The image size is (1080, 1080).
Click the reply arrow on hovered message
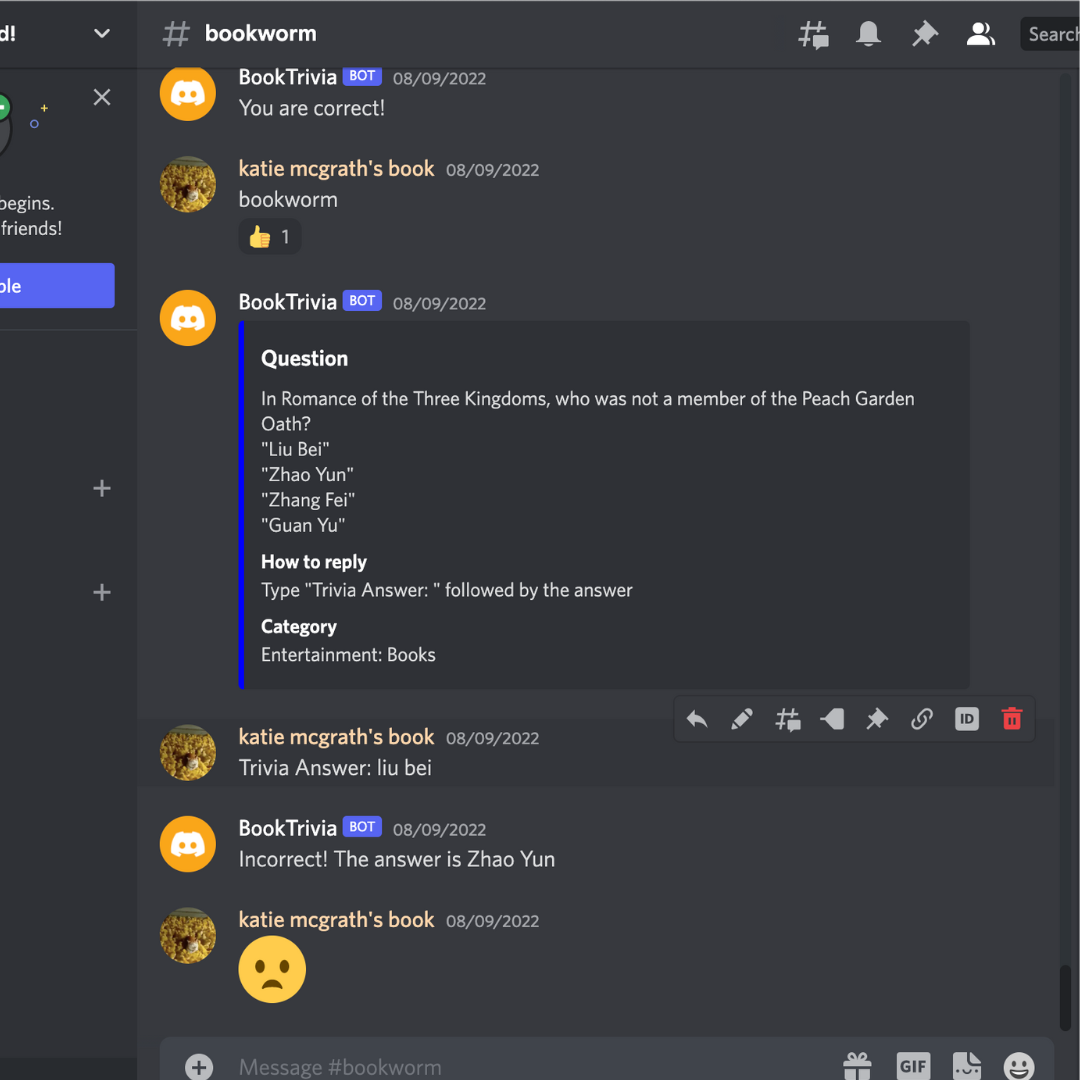(697, 719)
